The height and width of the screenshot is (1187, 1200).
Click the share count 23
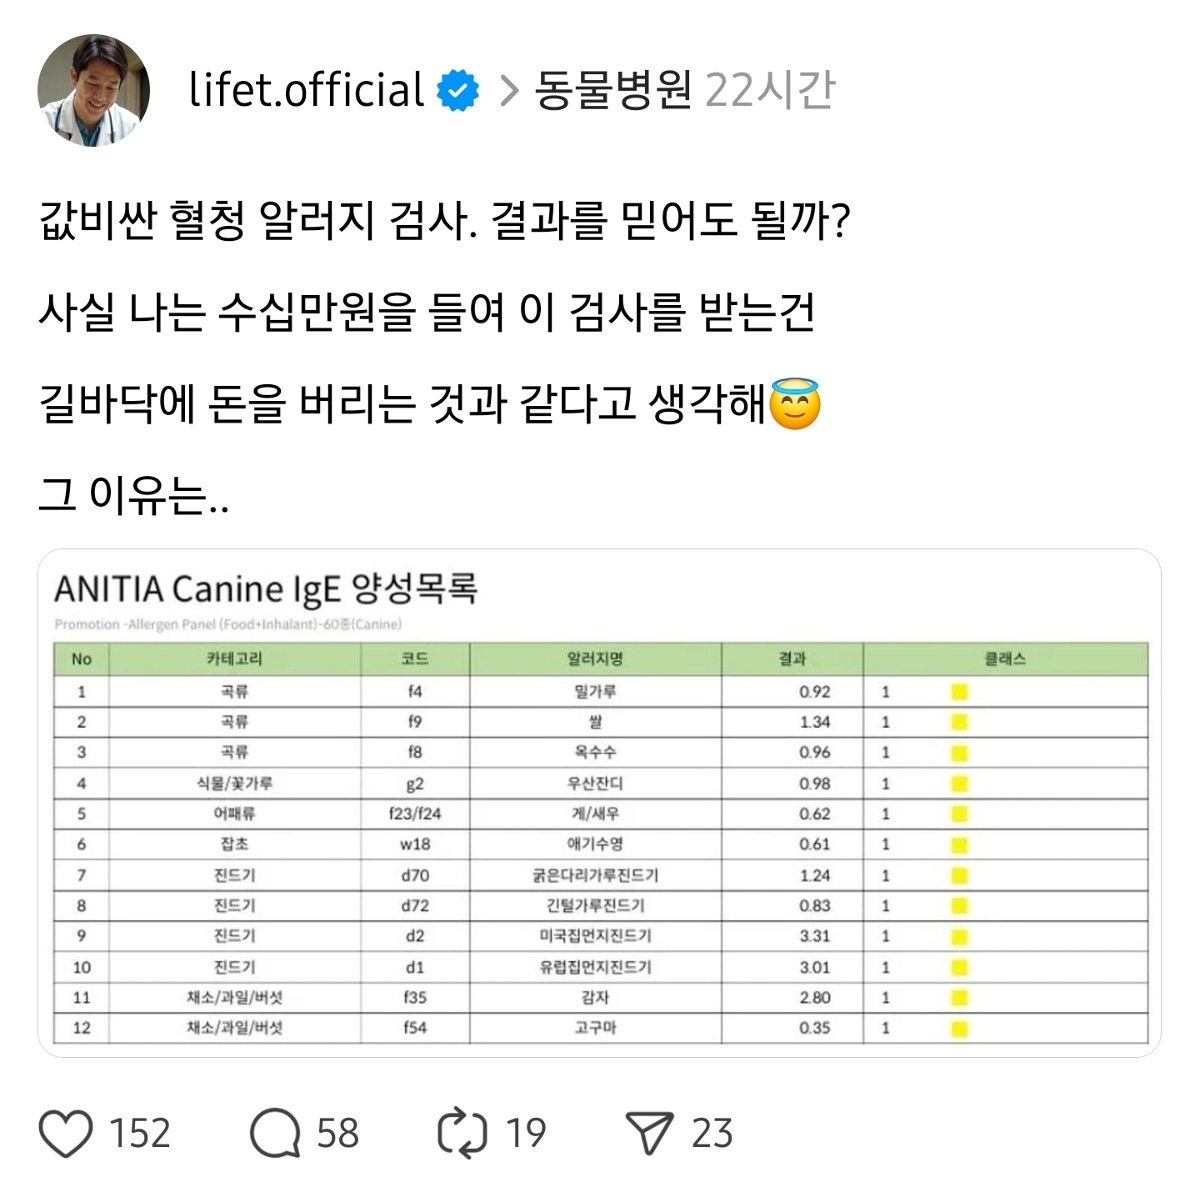712,1133
